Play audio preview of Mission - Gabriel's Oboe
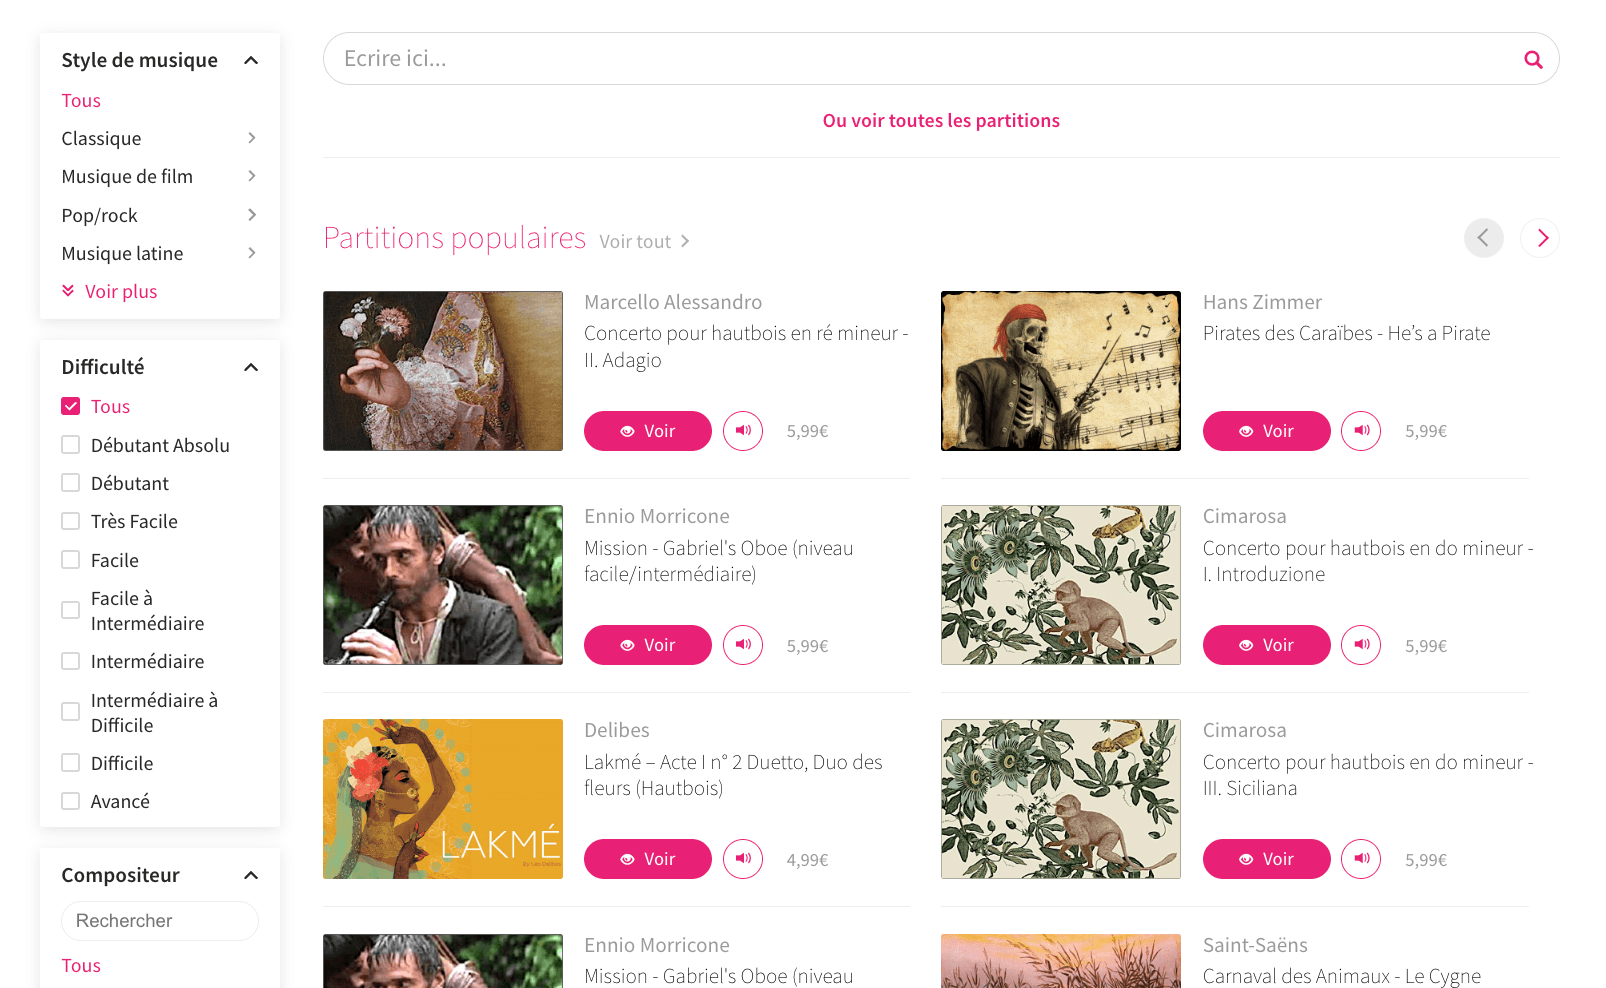 (743, 645)
